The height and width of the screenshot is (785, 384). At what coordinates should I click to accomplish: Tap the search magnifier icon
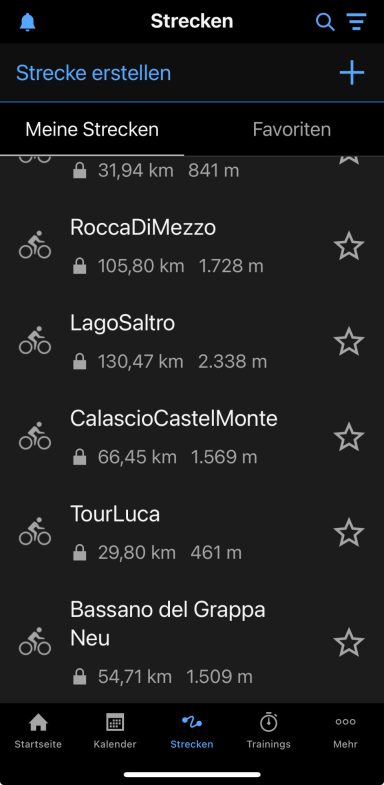325,22
